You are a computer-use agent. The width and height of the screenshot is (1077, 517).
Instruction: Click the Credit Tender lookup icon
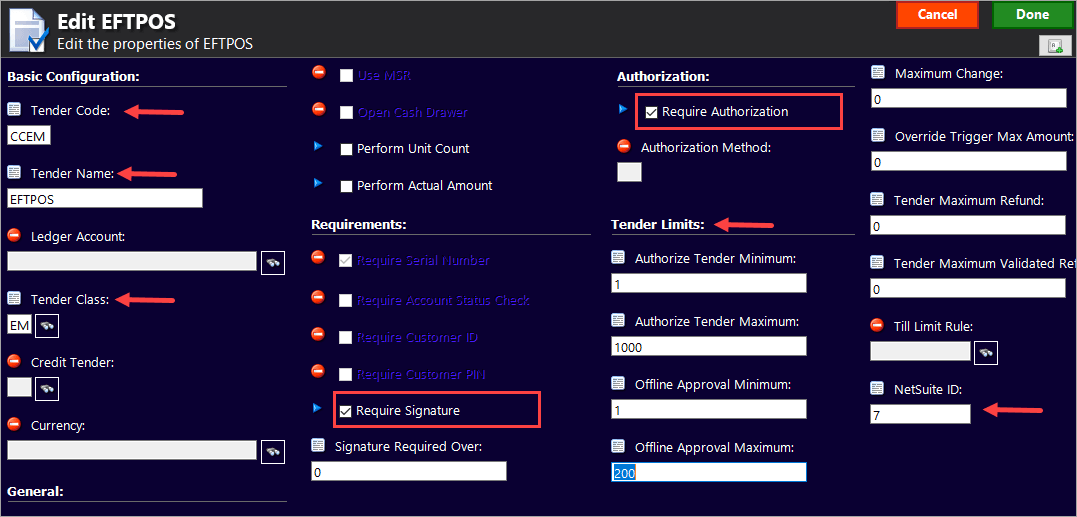[x=46, y=387]
